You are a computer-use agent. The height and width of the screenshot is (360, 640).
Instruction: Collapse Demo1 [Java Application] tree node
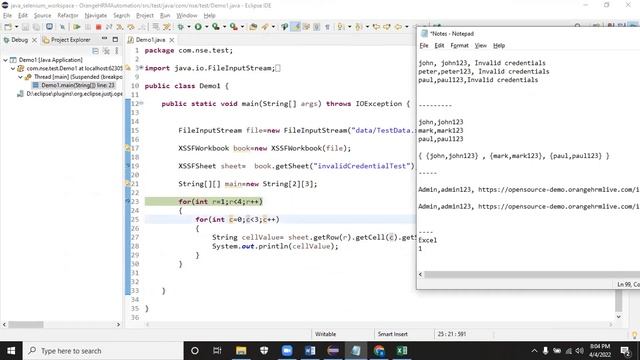coord(5,60)
